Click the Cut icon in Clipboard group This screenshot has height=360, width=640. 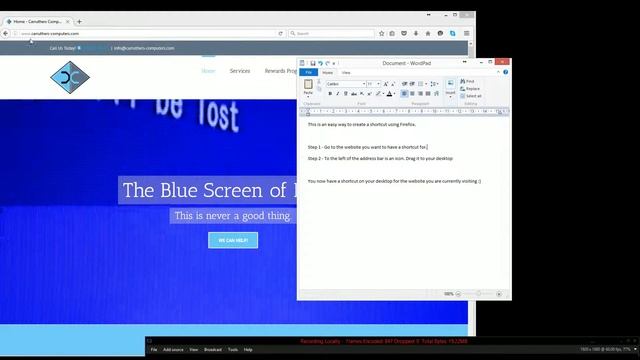(x=319, y=82)
